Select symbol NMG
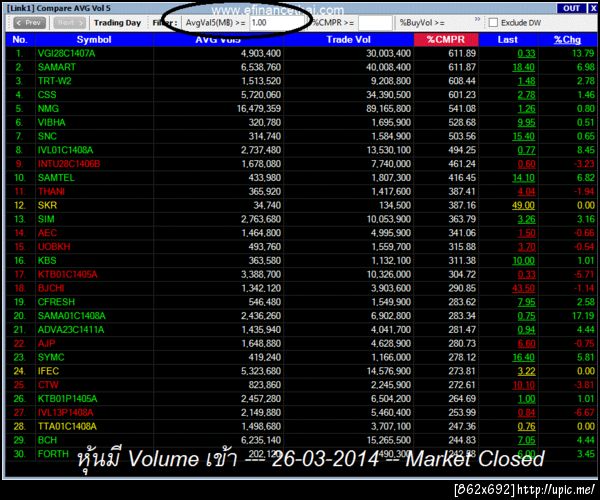600x500 pixels. coord(48,109)
